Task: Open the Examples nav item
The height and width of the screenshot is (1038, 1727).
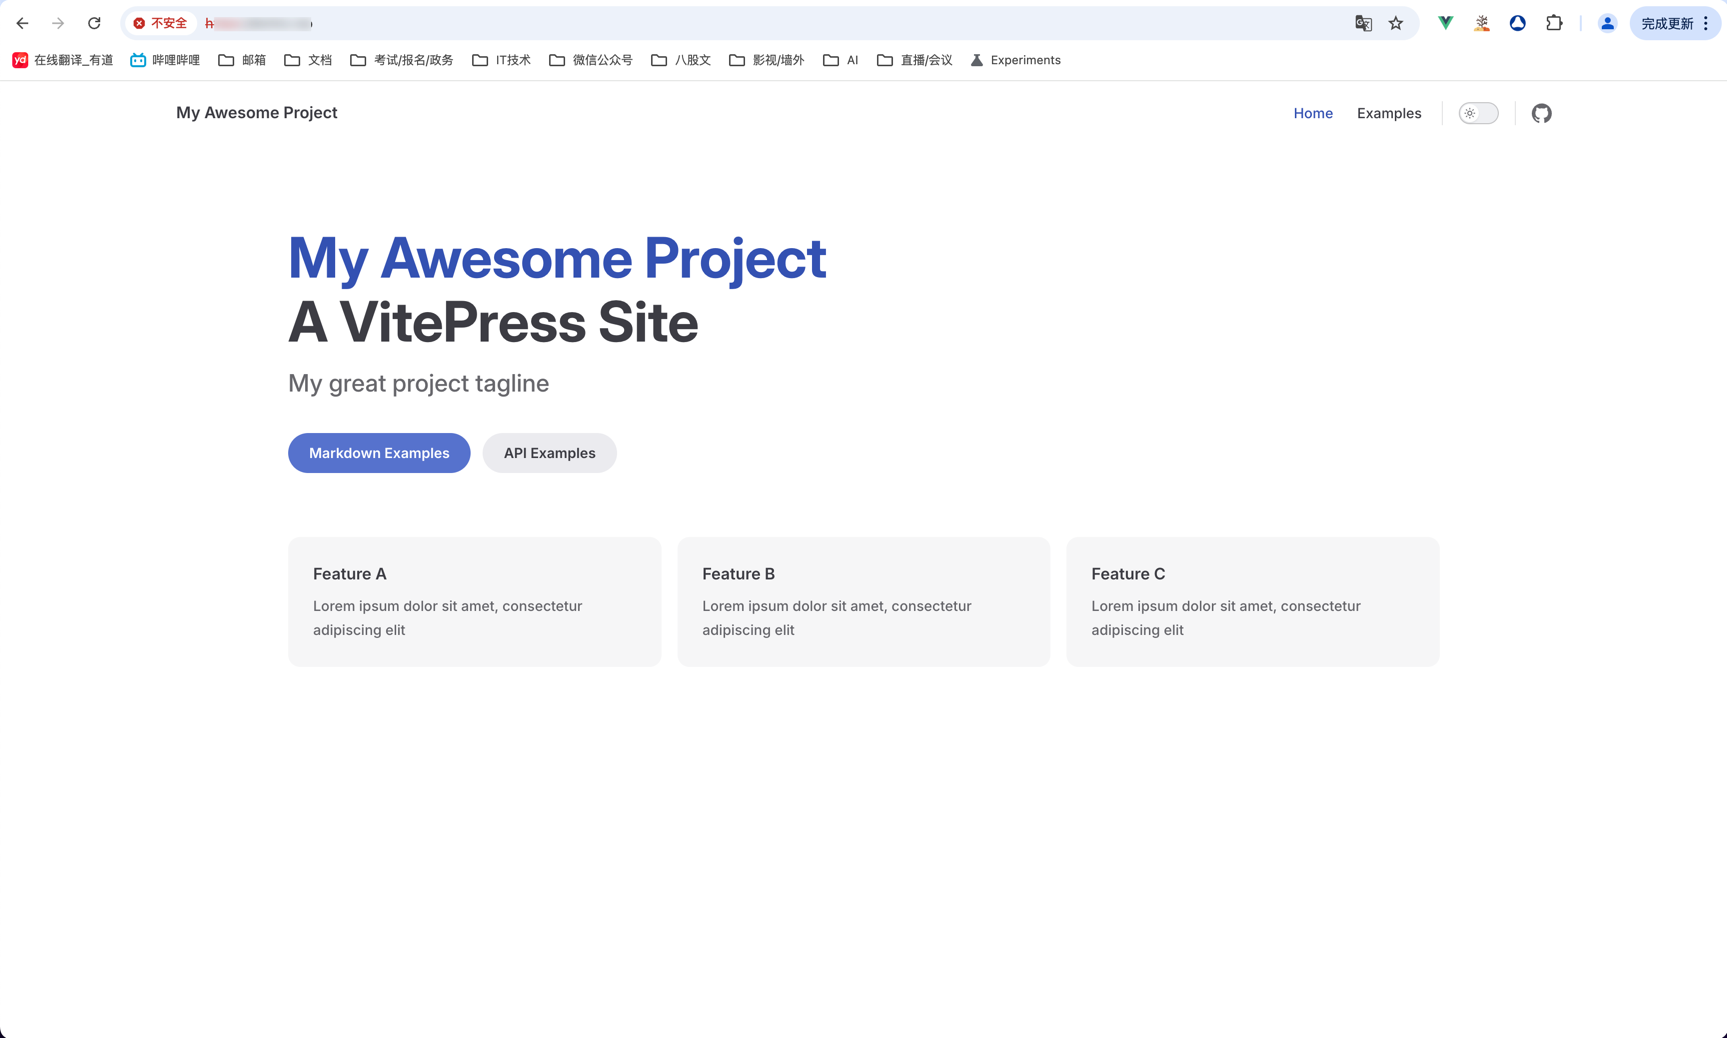Action: pyautogui.click(x=1388, y=113)
